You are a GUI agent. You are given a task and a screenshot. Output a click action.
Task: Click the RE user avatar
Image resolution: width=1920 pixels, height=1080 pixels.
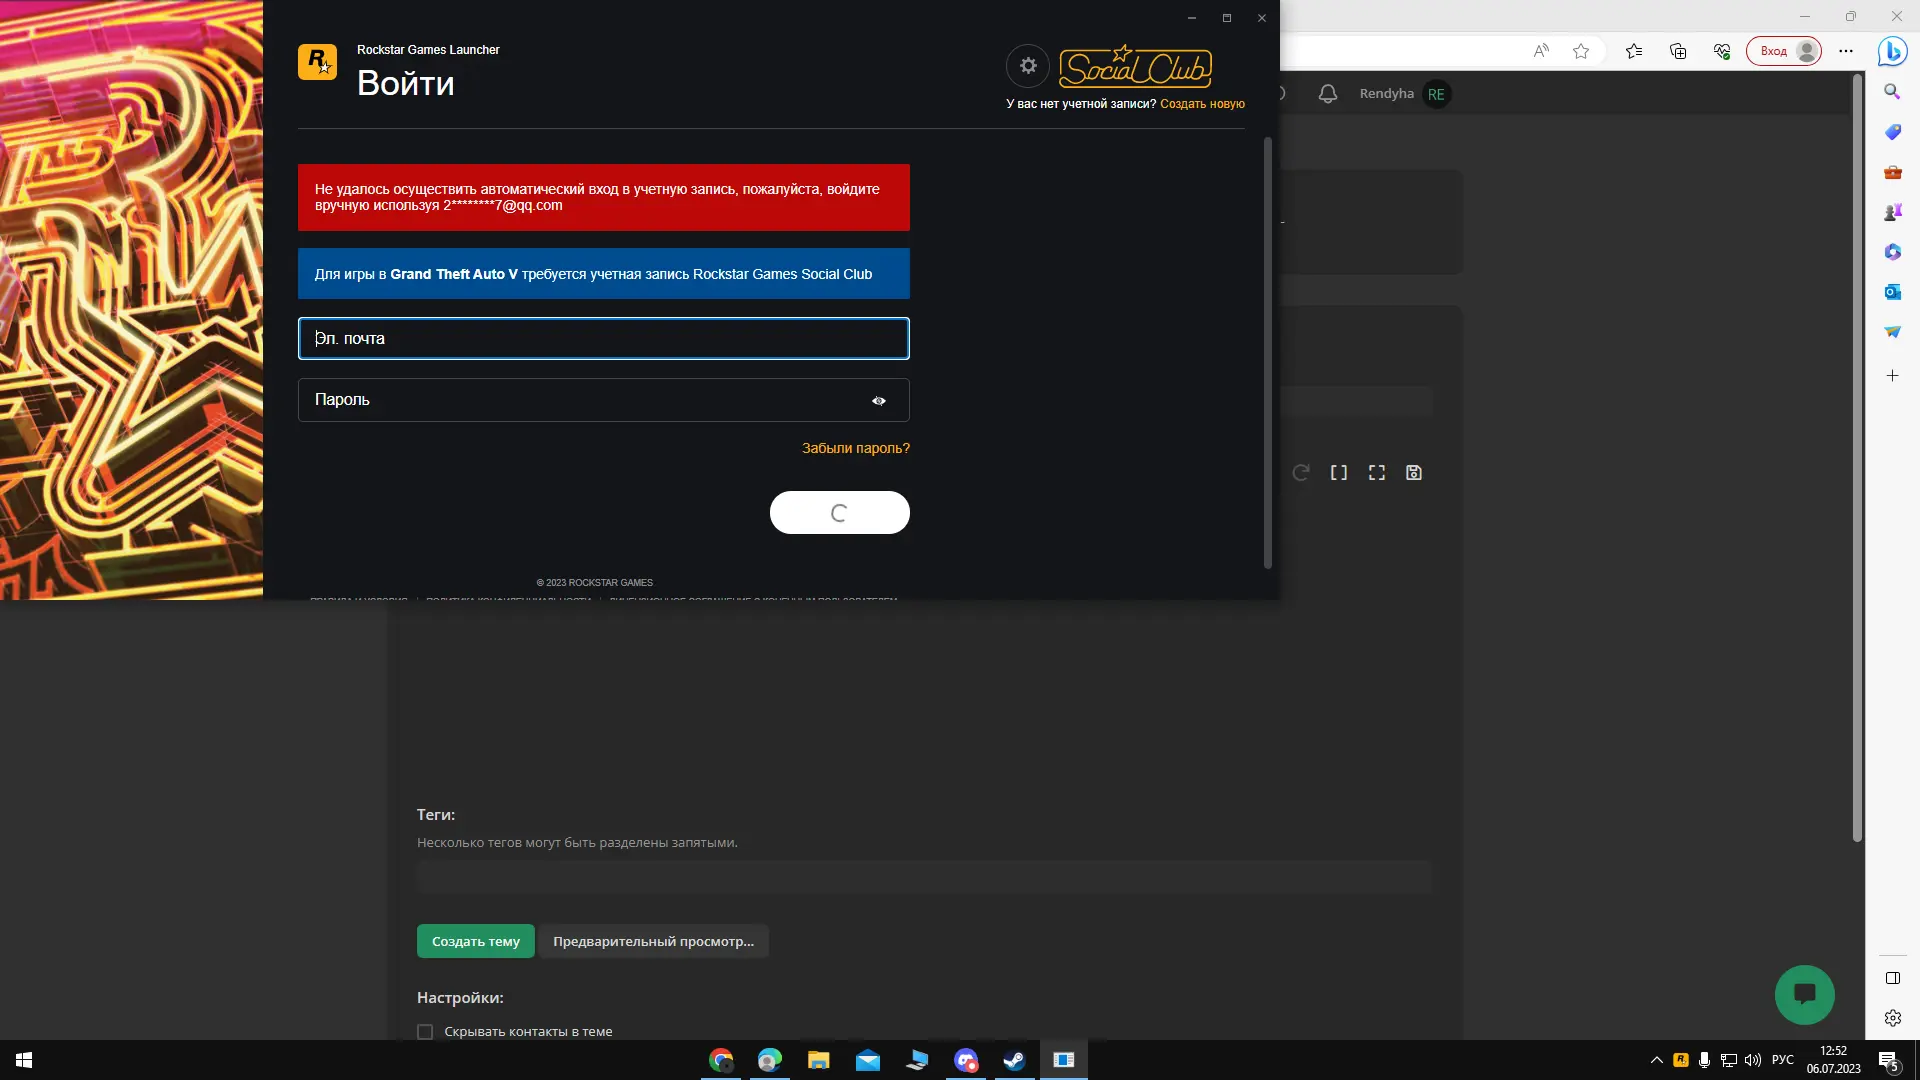coord(1436,94)
